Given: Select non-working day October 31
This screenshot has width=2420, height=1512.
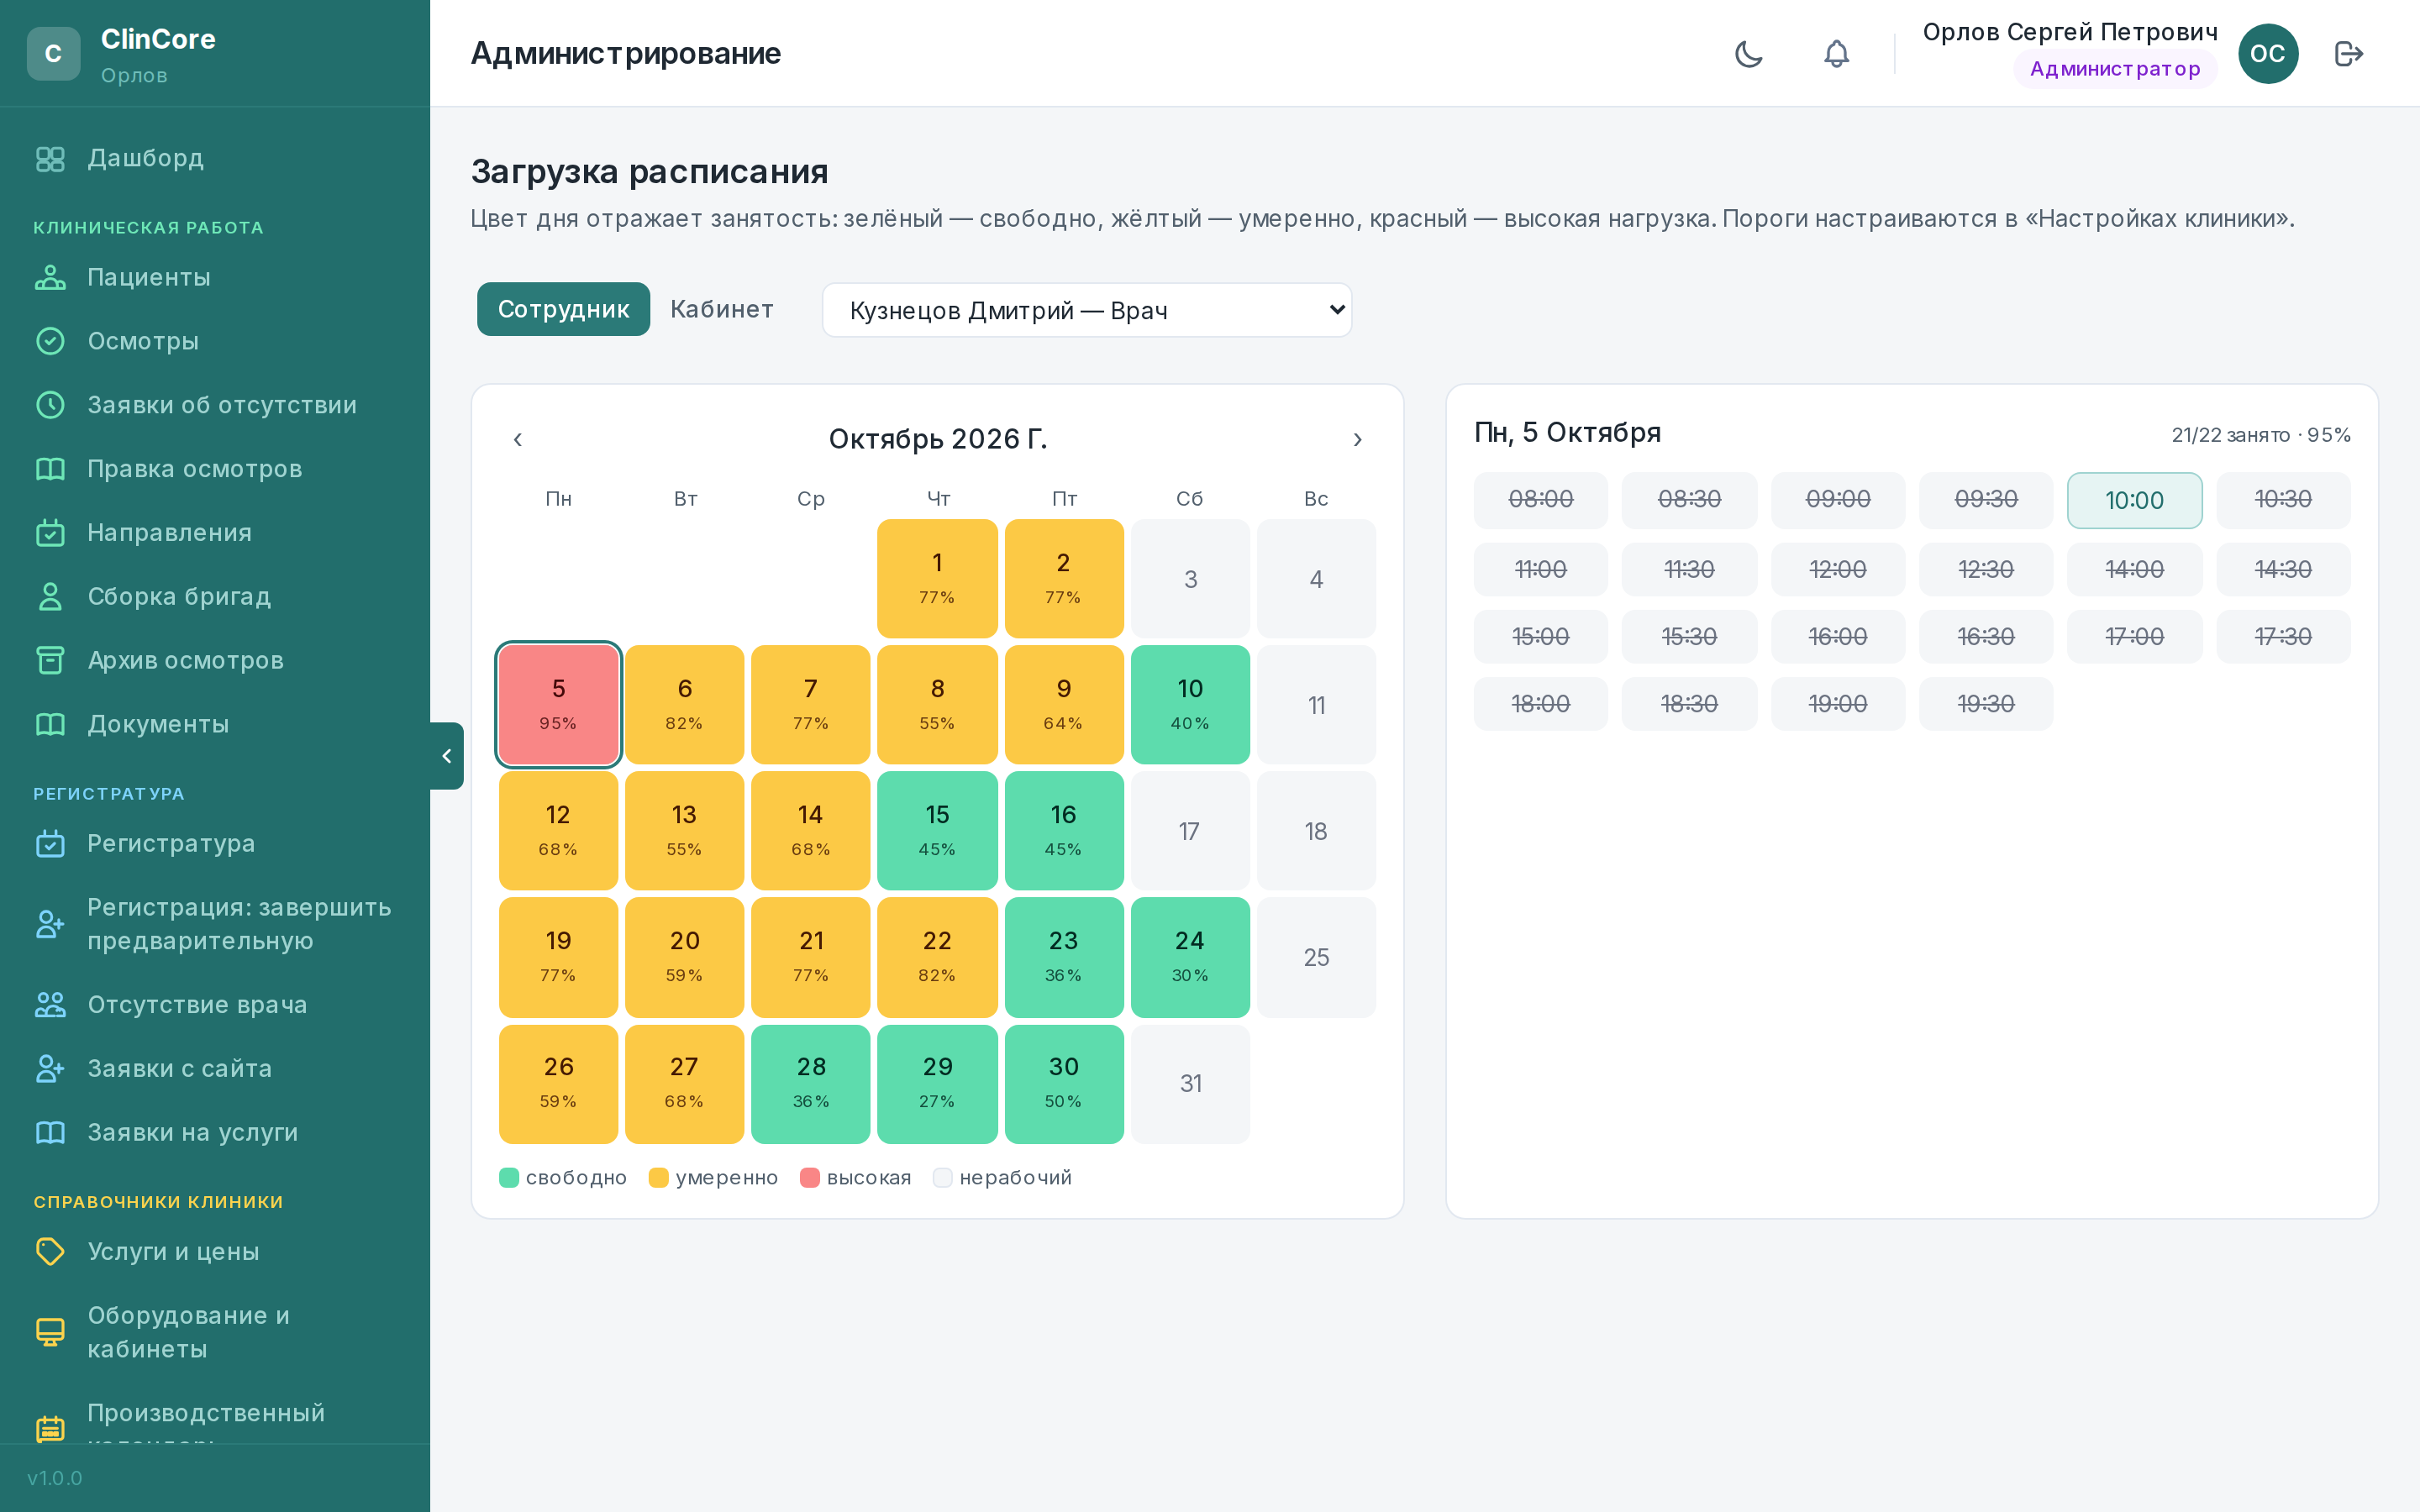Looking at the screenshot, I should (1190, 1083).
